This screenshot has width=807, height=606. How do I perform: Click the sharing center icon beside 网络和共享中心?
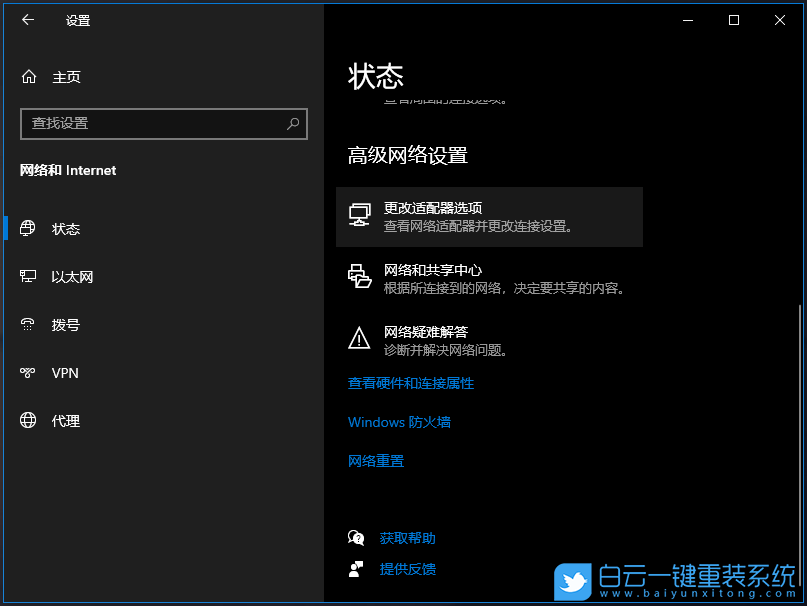[x=359, y=277]
